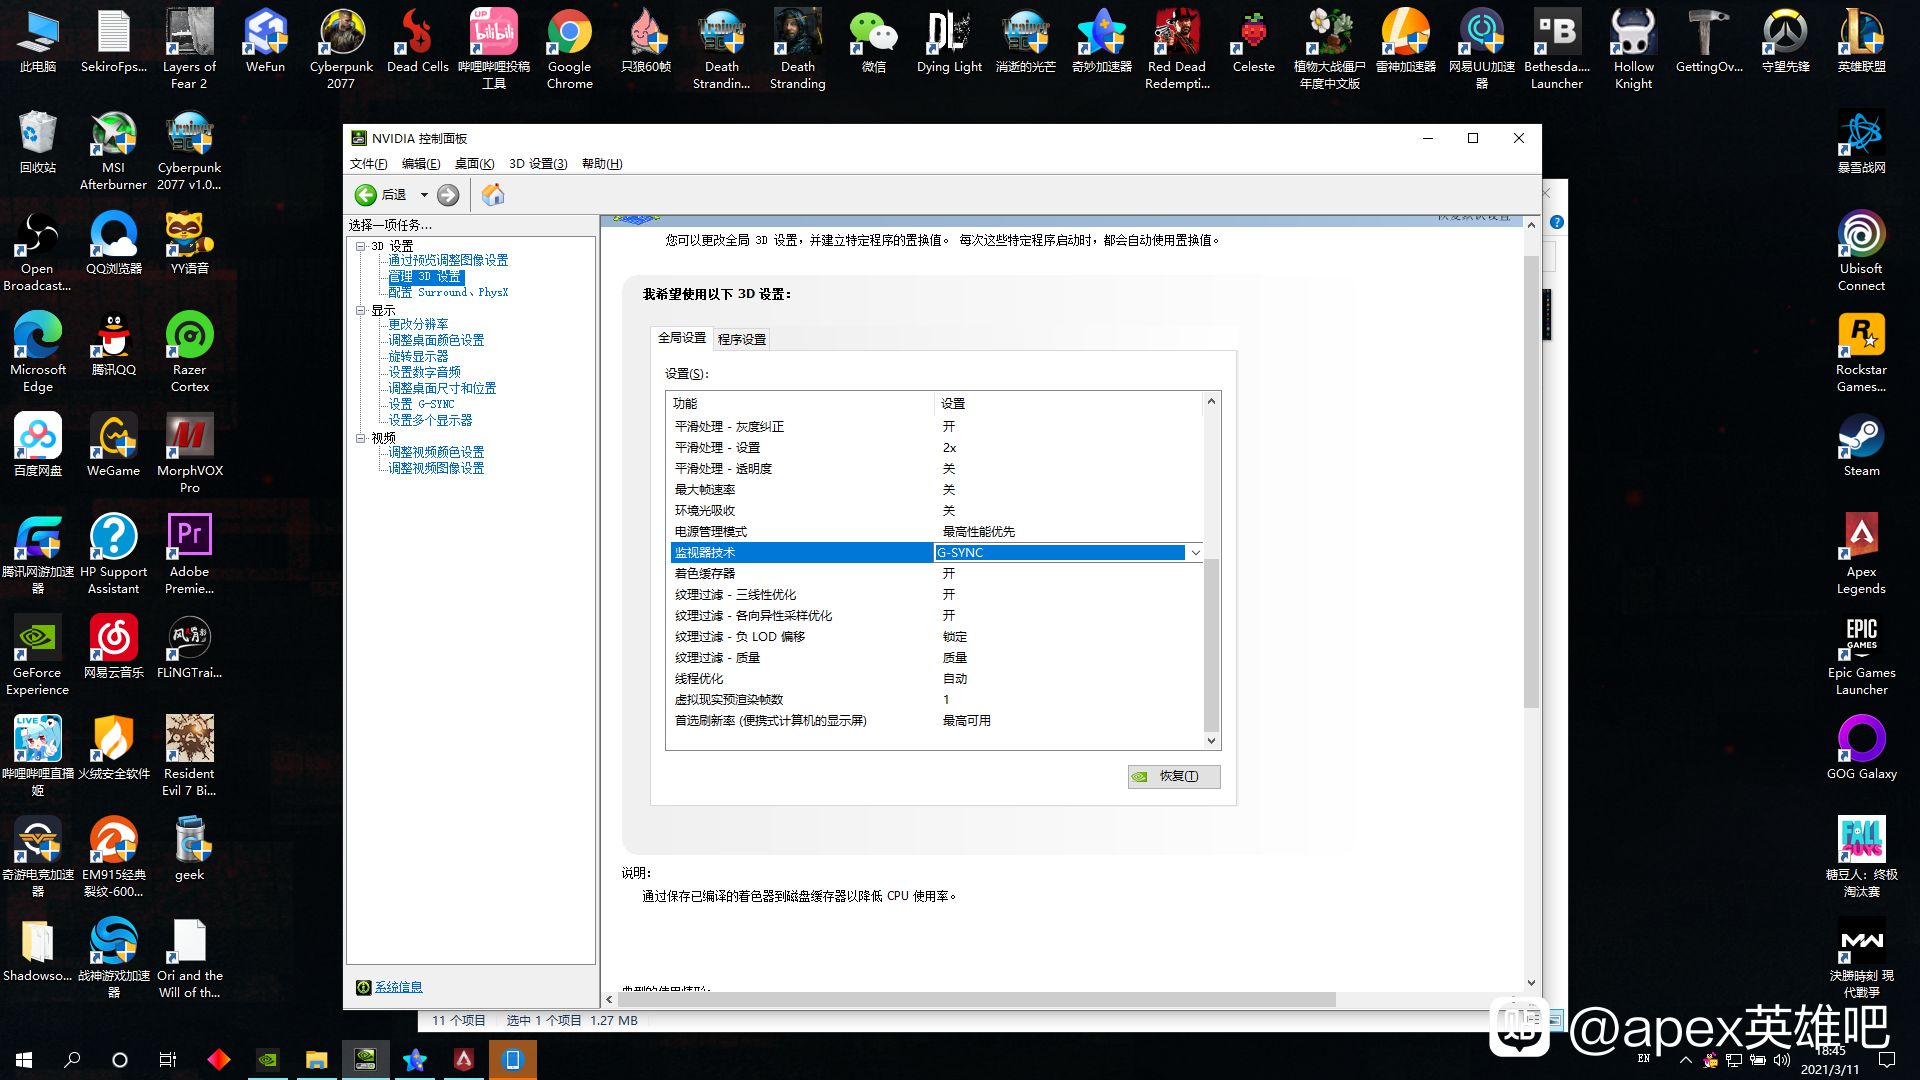
Task: Toggle 平滑处理-灰度纠正 on/off
Action: 948,425
